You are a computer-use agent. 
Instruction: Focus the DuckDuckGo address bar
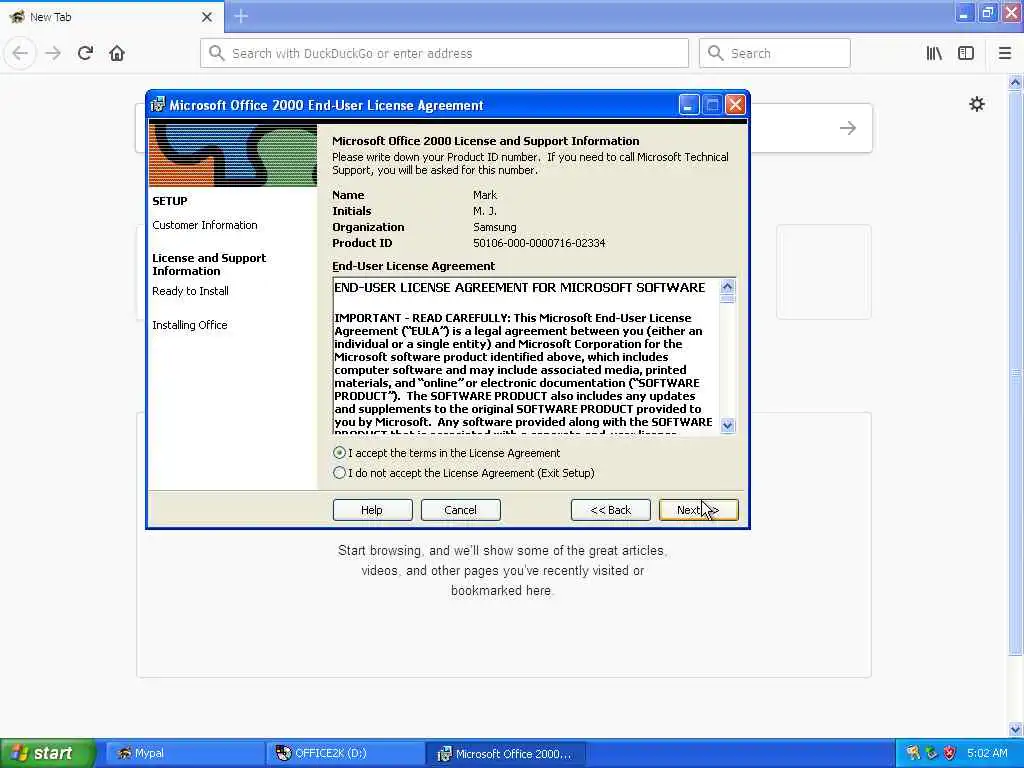pos(444,53)
